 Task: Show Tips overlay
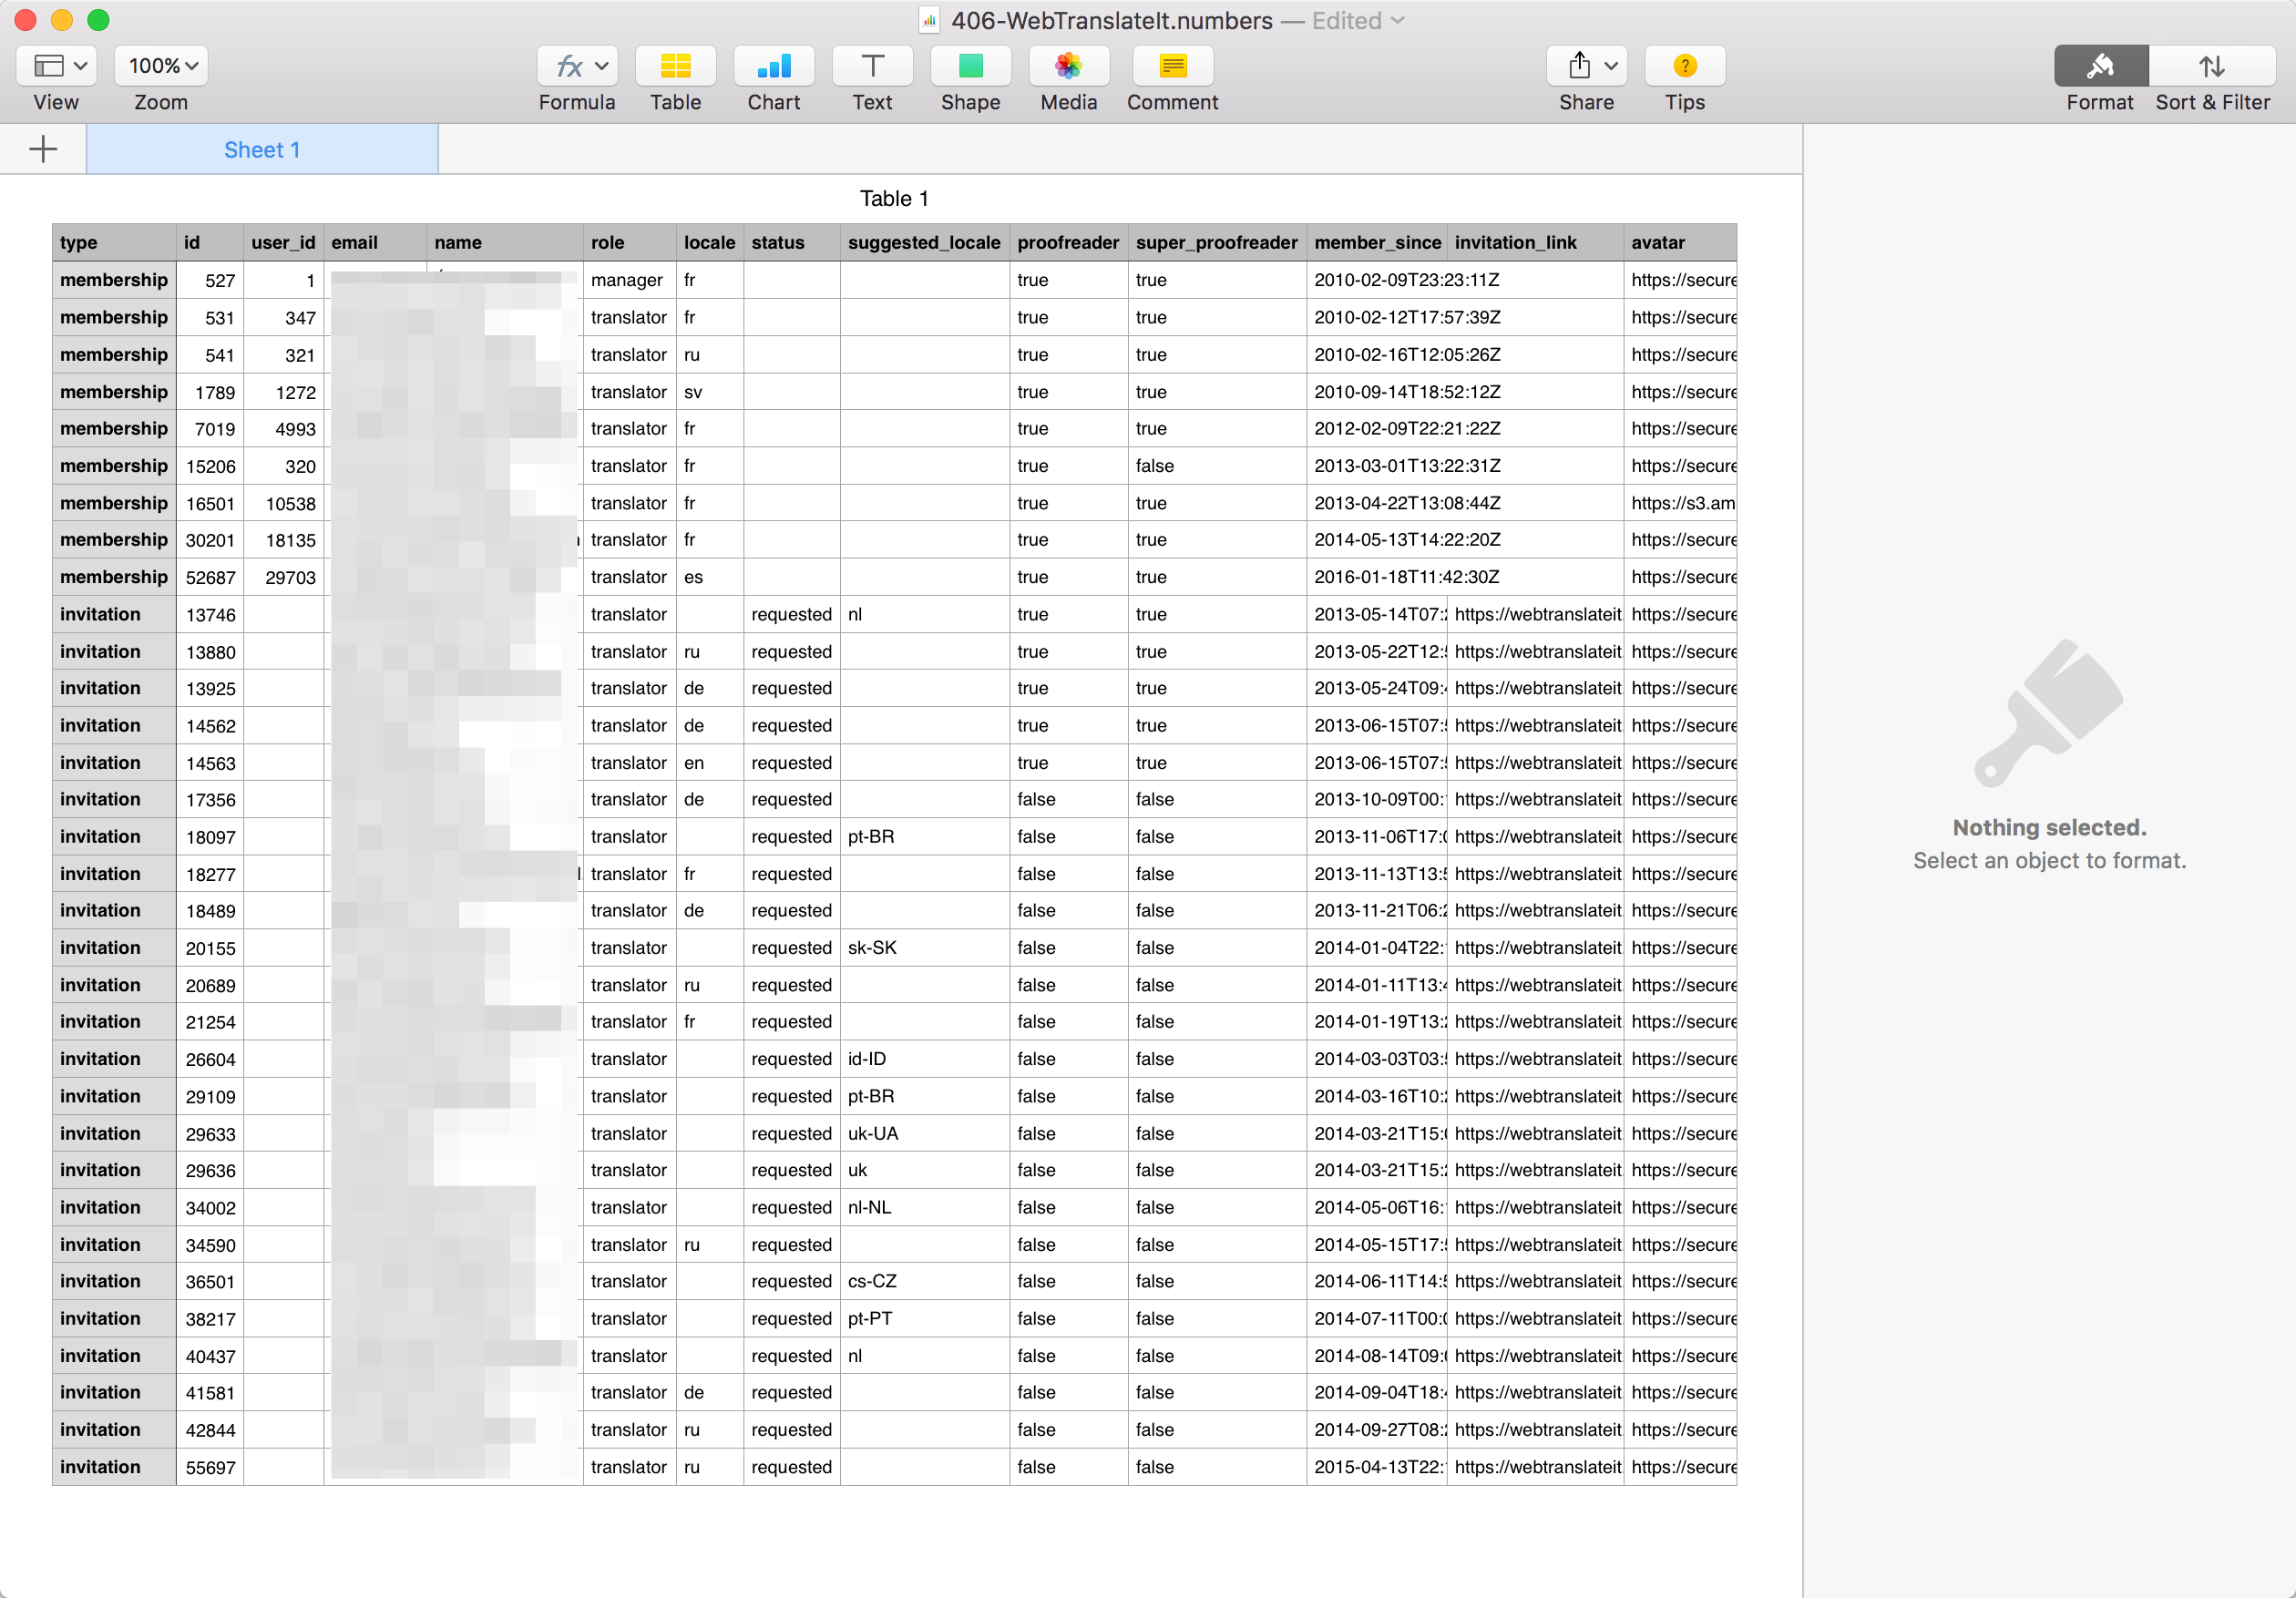click(1684, 66)
